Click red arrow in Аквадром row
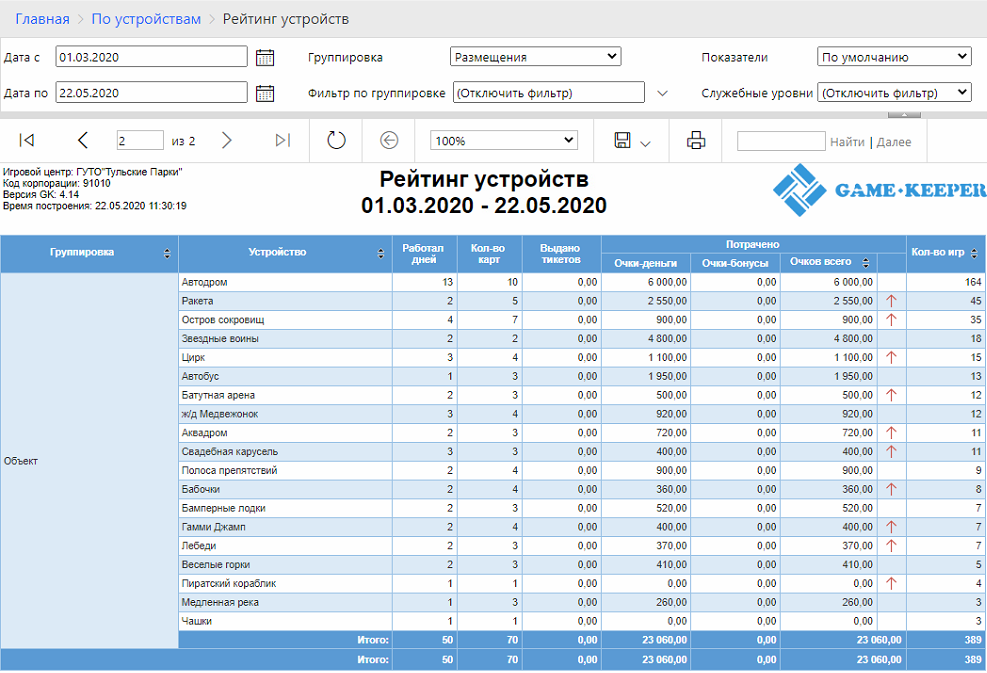This screenshot has width=987, height=673. [891, 433]
